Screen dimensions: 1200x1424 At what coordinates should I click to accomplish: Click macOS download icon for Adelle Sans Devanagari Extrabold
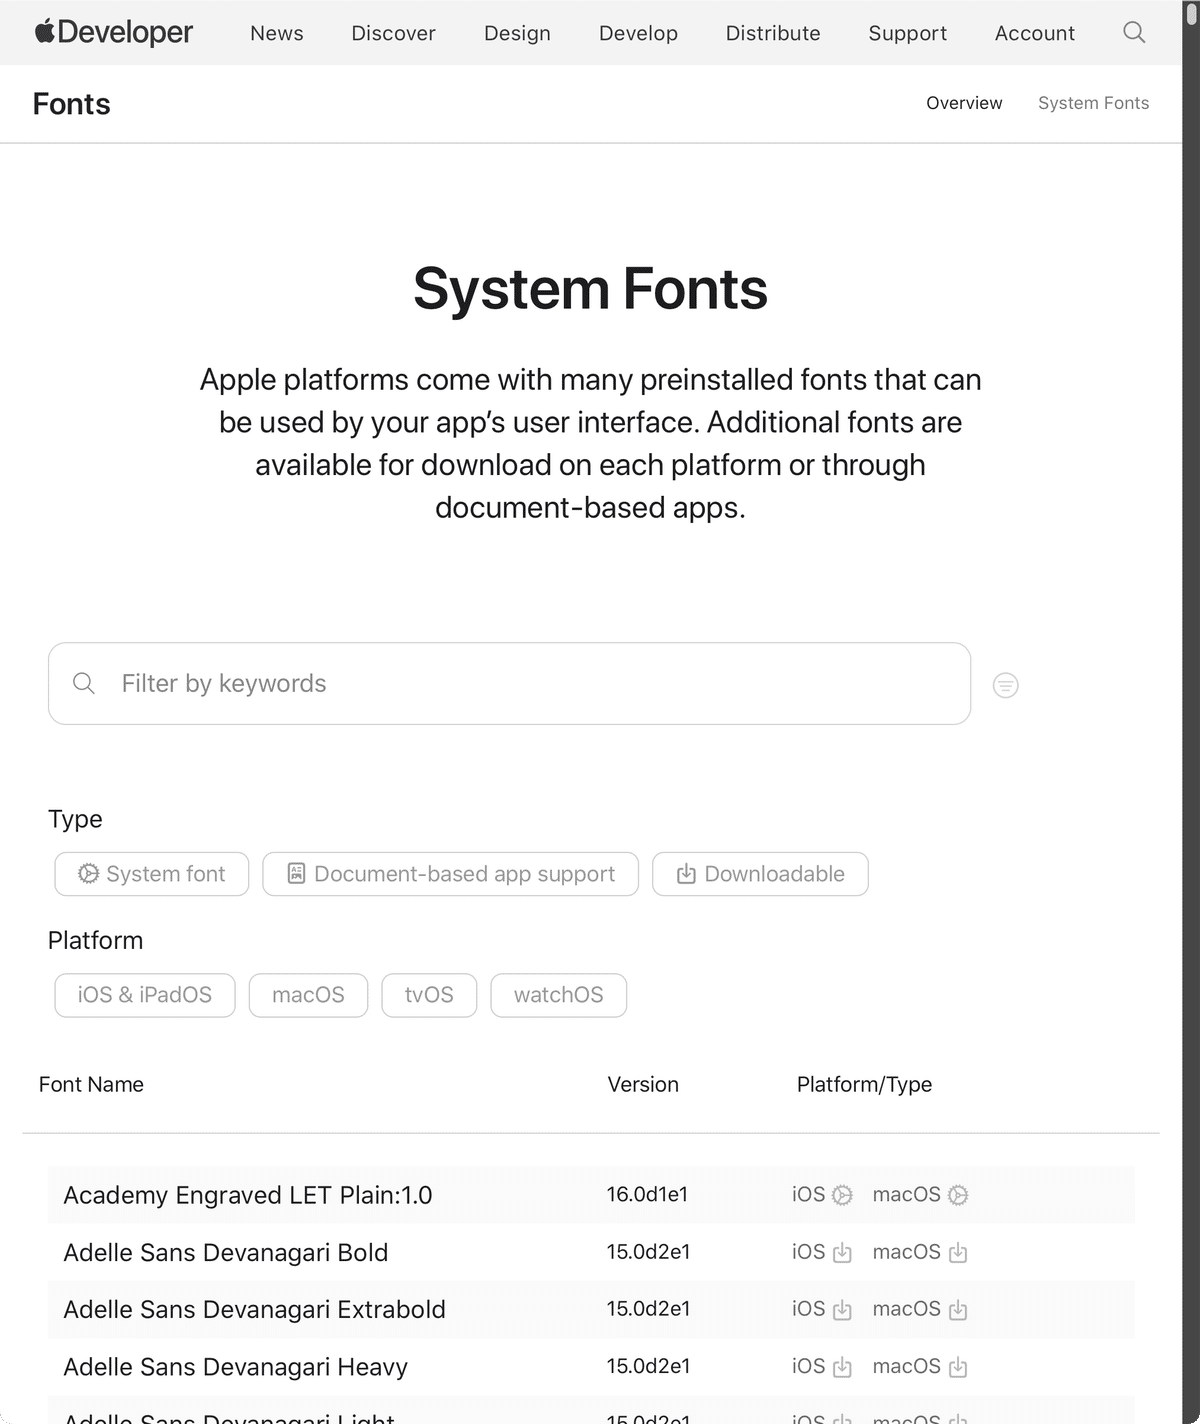pyautogui.click(x=957, y=1309)
